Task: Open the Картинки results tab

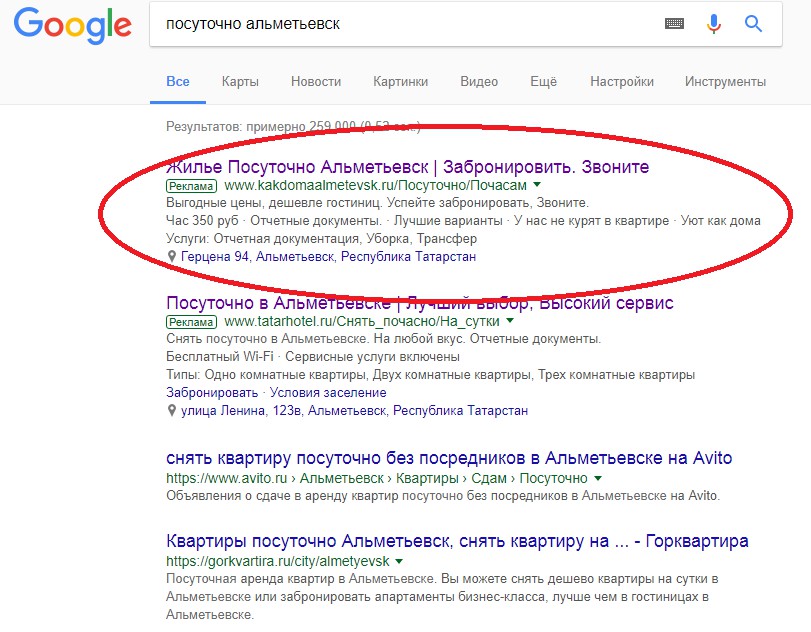Action: (x=400, y=82)
